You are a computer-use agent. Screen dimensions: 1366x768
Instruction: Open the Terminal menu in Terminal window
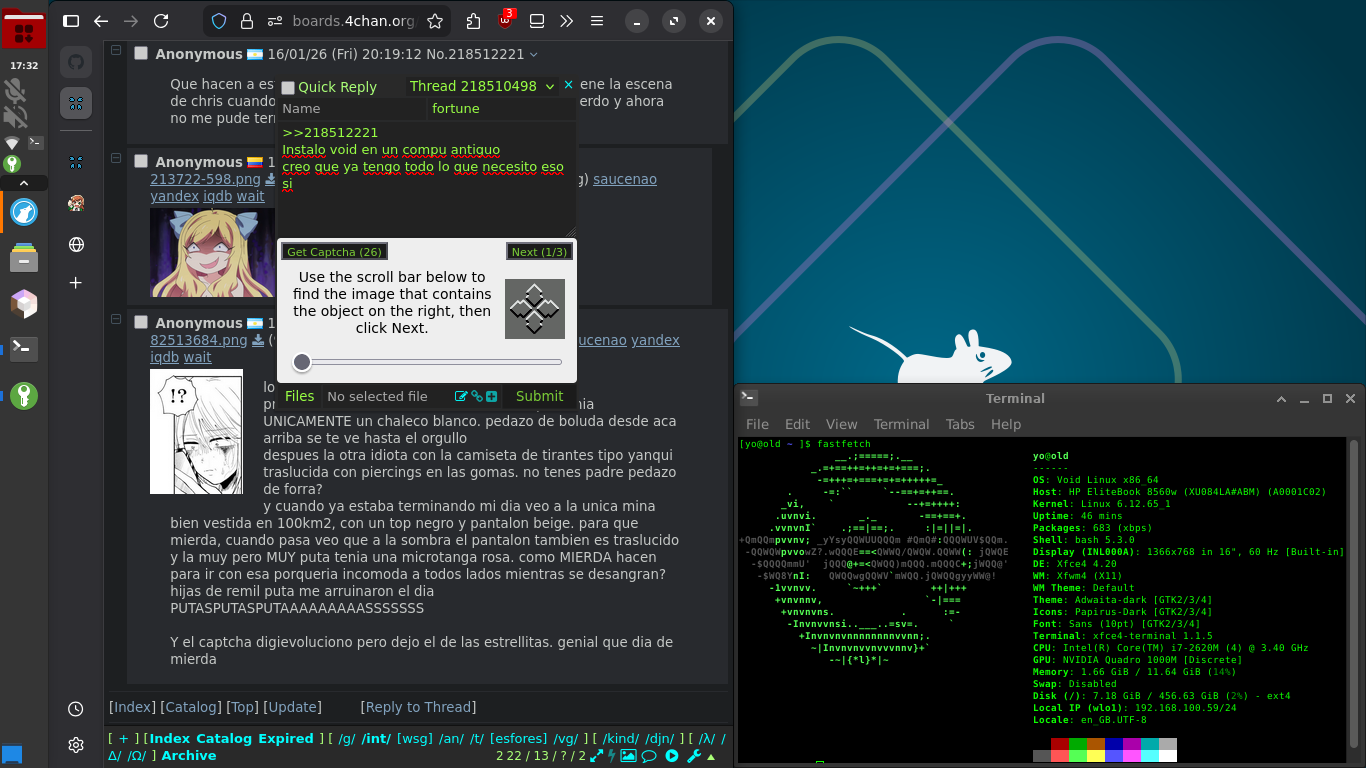tap(901, 424)
